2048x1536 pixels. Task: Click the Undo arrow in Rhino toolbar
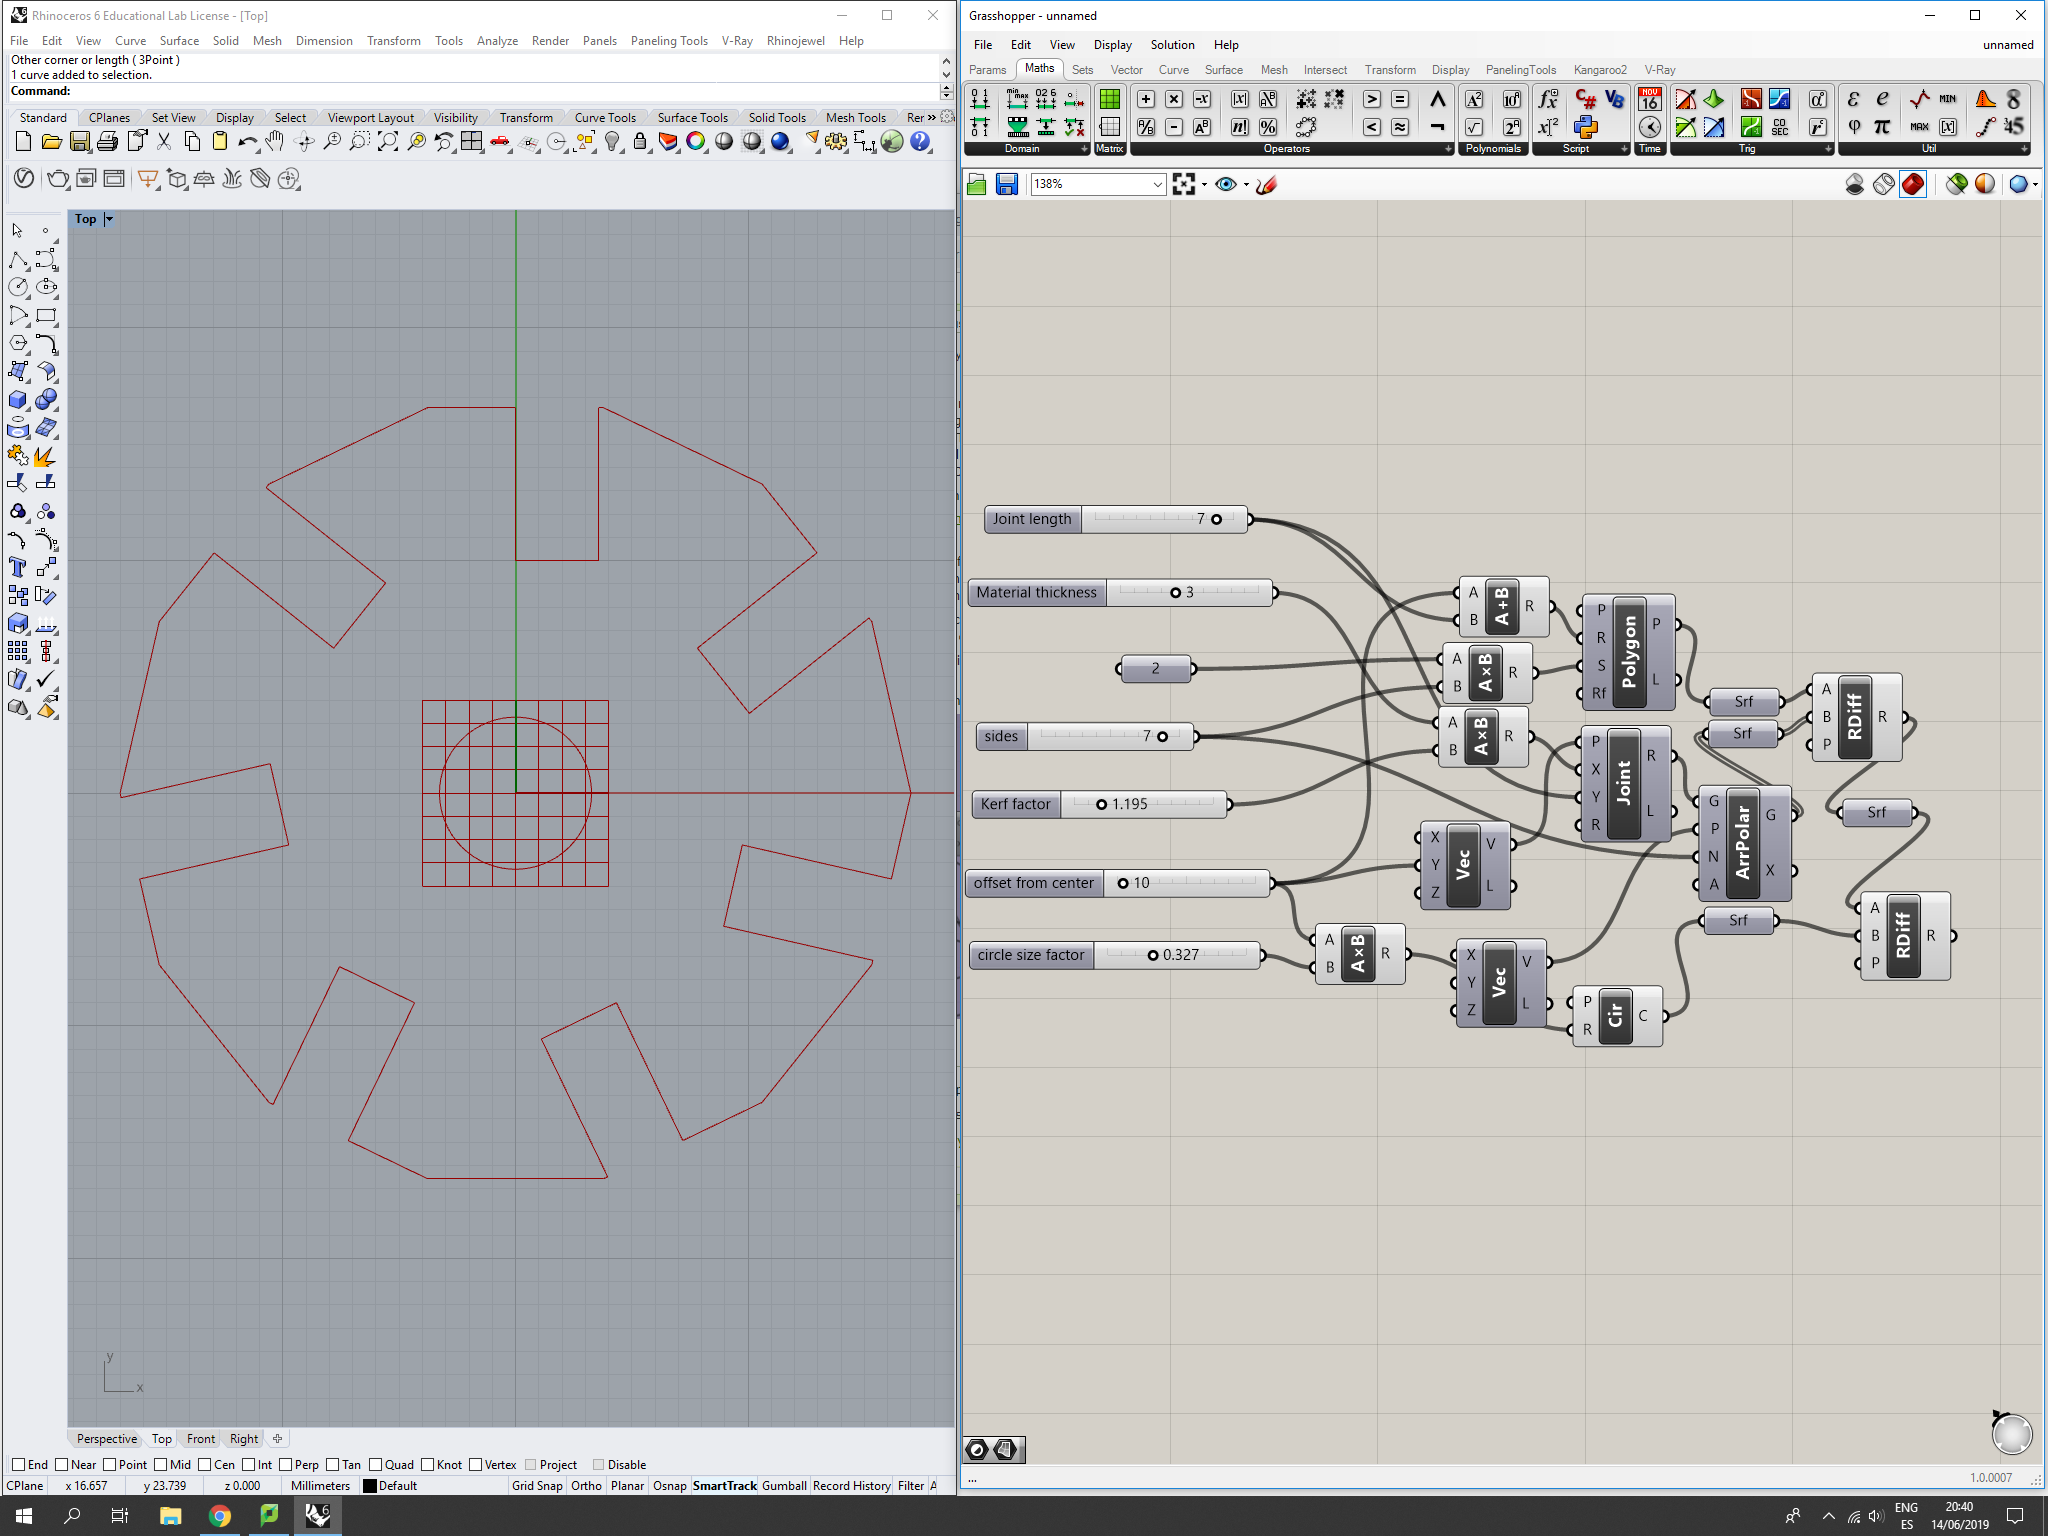point(246,142)
